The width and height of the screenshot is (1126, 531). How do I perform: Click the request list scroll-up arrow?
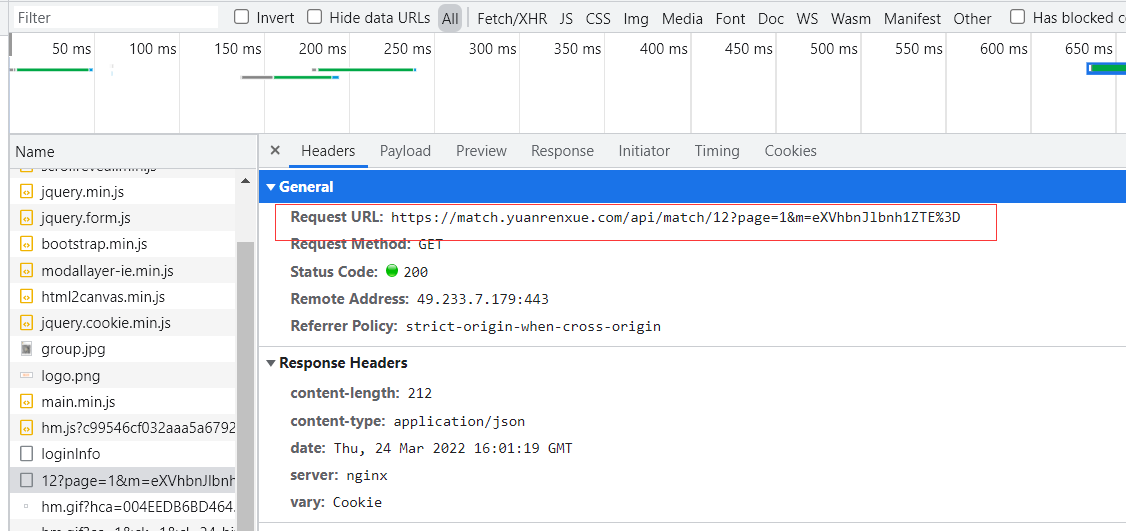coord(246,180)
